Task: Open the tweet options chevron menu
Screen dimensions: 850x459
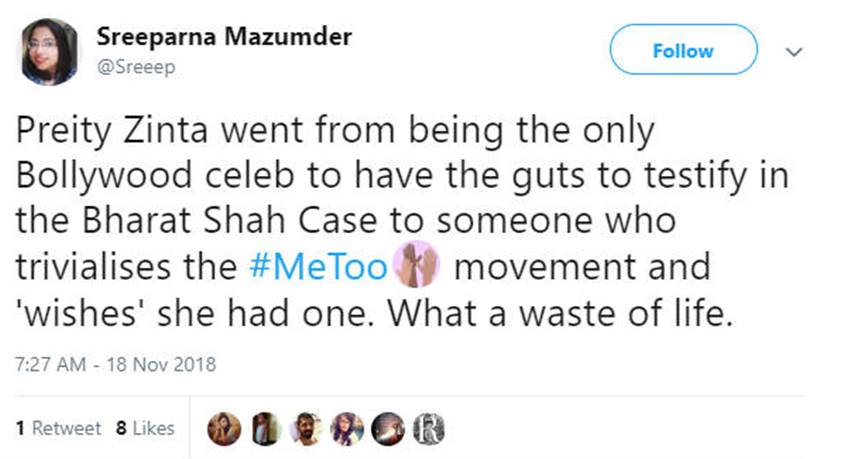Action: 797,51
